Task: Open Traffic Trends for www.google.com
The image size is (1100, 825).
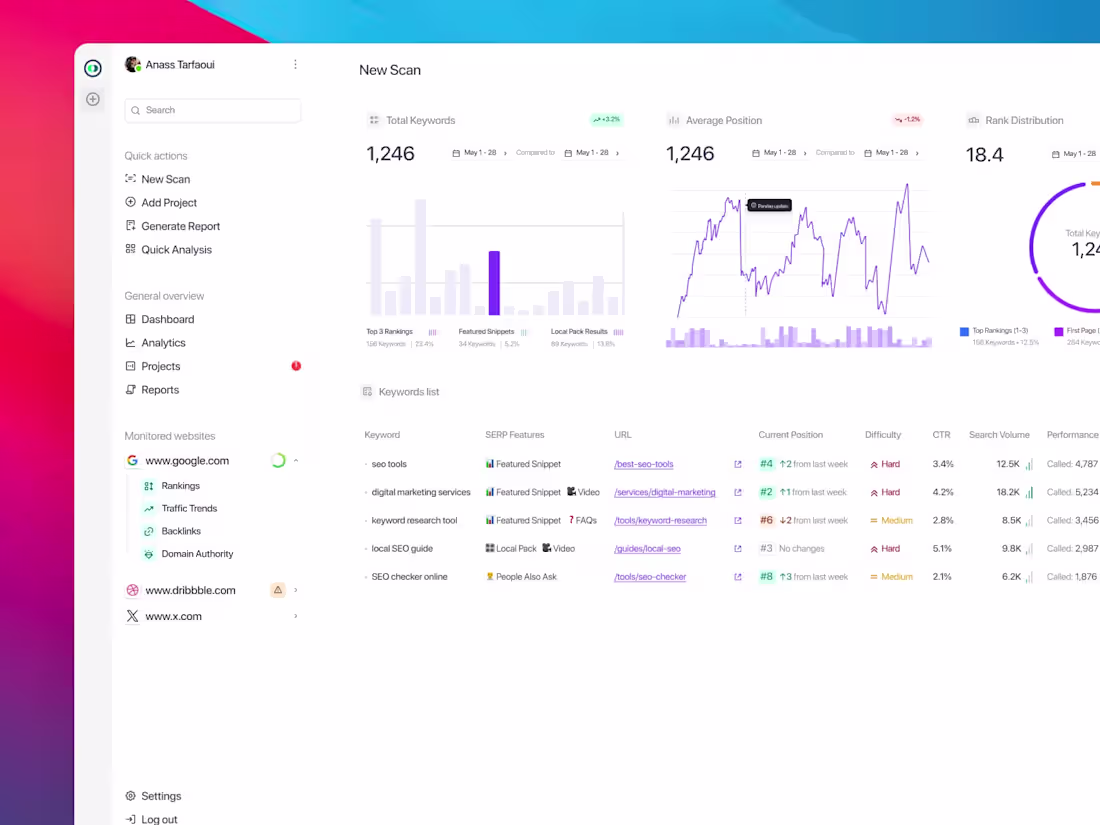Action: point(148,508)
